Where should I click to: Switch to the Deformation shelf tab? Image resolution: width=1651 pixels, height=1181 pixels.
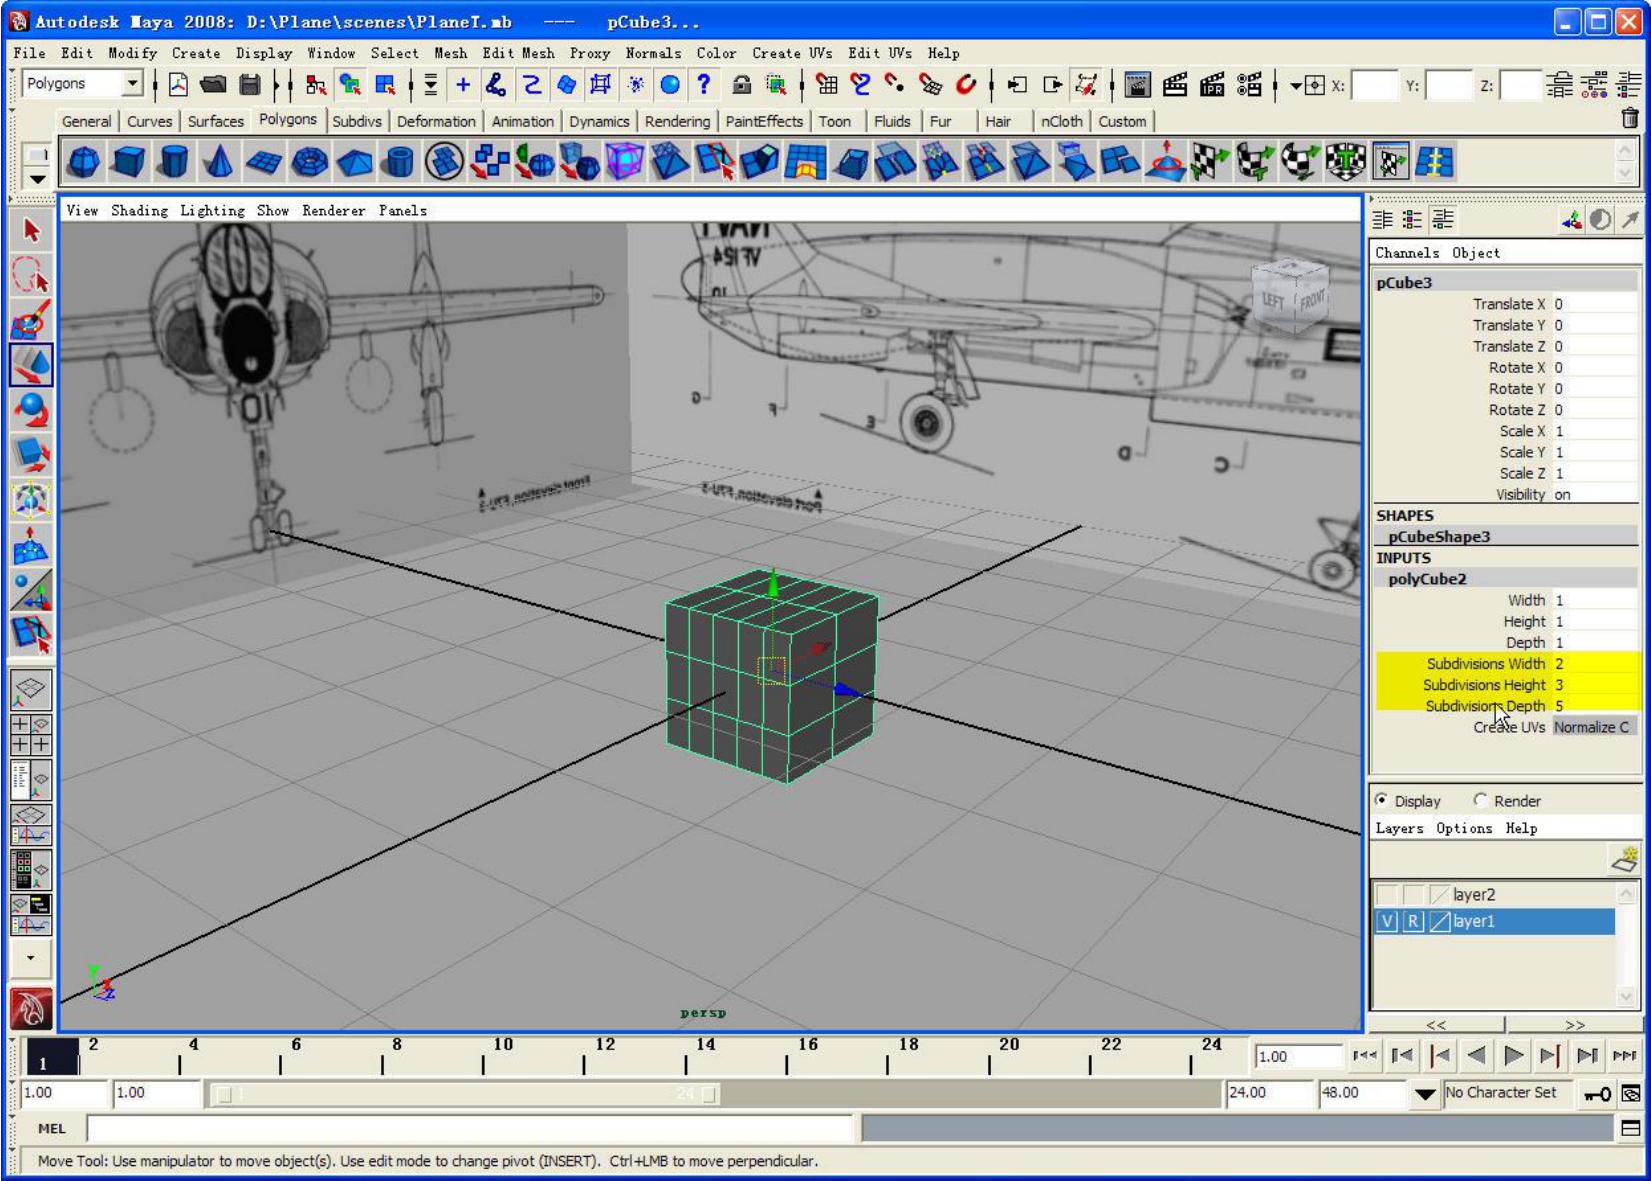(x=436, y=121)
